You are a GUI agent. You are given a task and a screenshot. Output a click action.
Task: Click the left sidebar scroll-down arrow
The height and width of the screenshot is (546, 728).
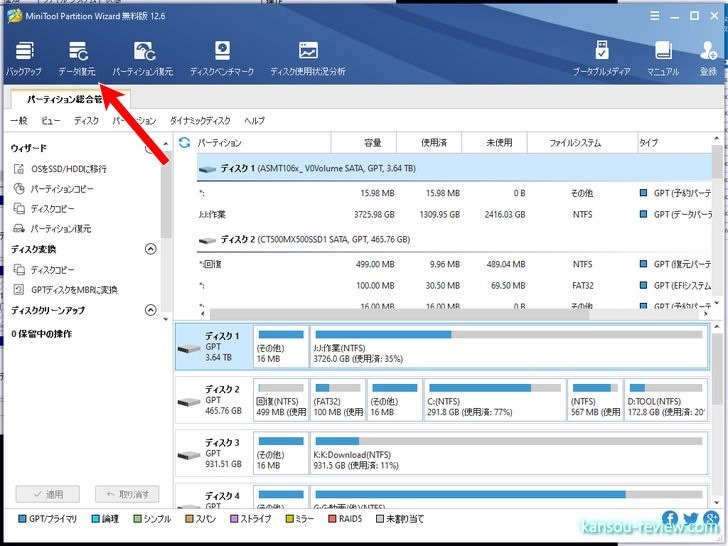[x=166, y=319]
